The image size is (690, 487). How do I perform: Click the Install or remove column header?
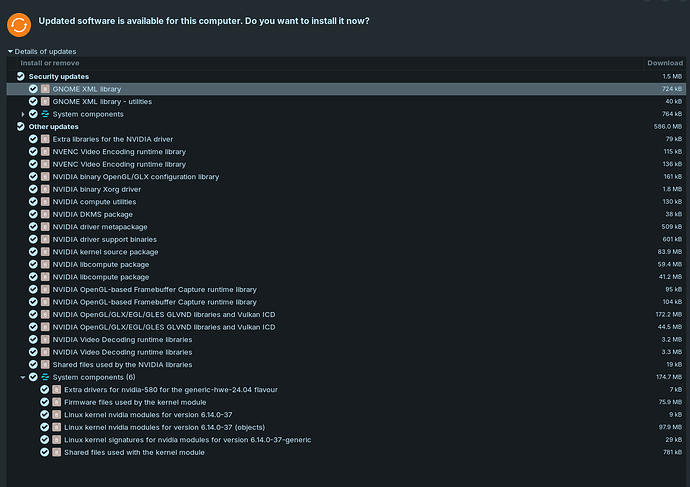point(52,63)
